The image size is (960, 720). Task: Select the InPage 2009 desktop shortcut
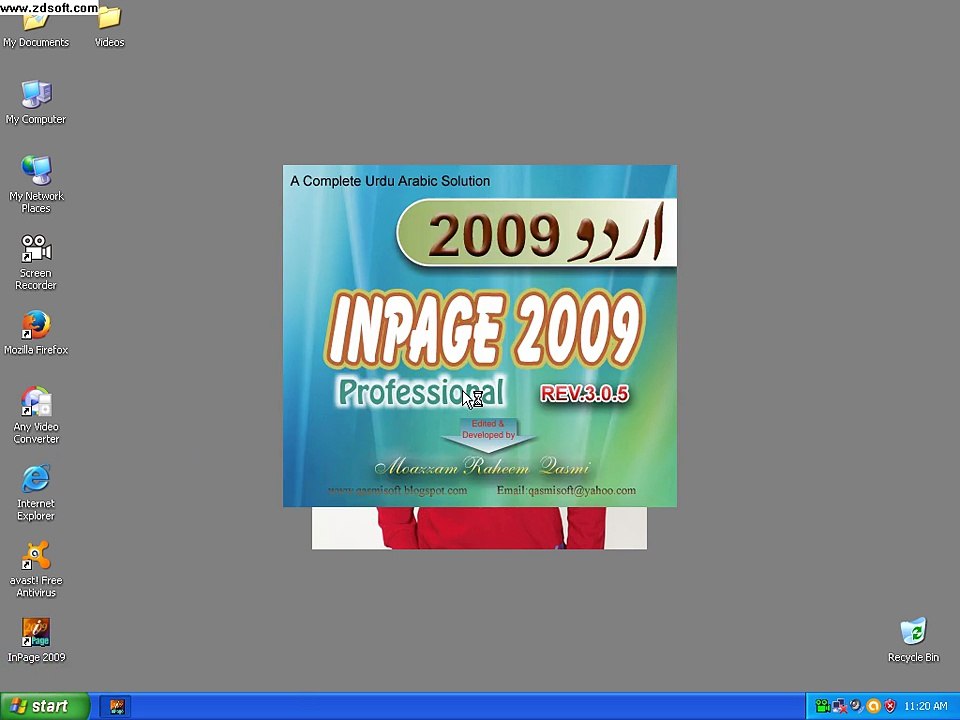click(x=36, y=640)
